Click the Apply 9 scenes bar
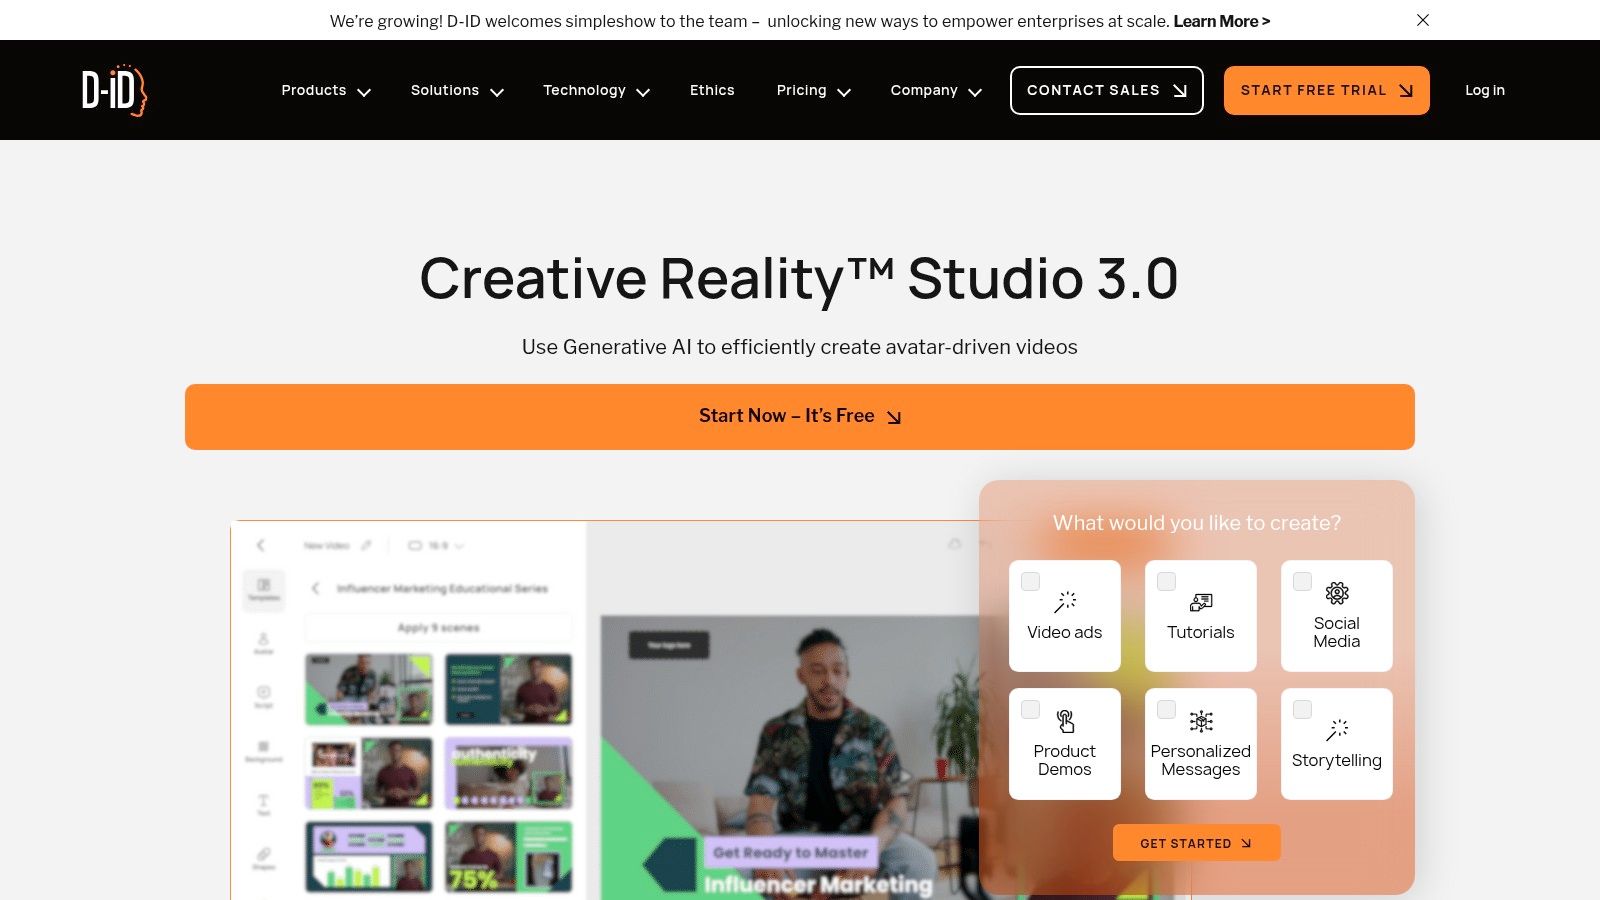 [x=439, y=628]
